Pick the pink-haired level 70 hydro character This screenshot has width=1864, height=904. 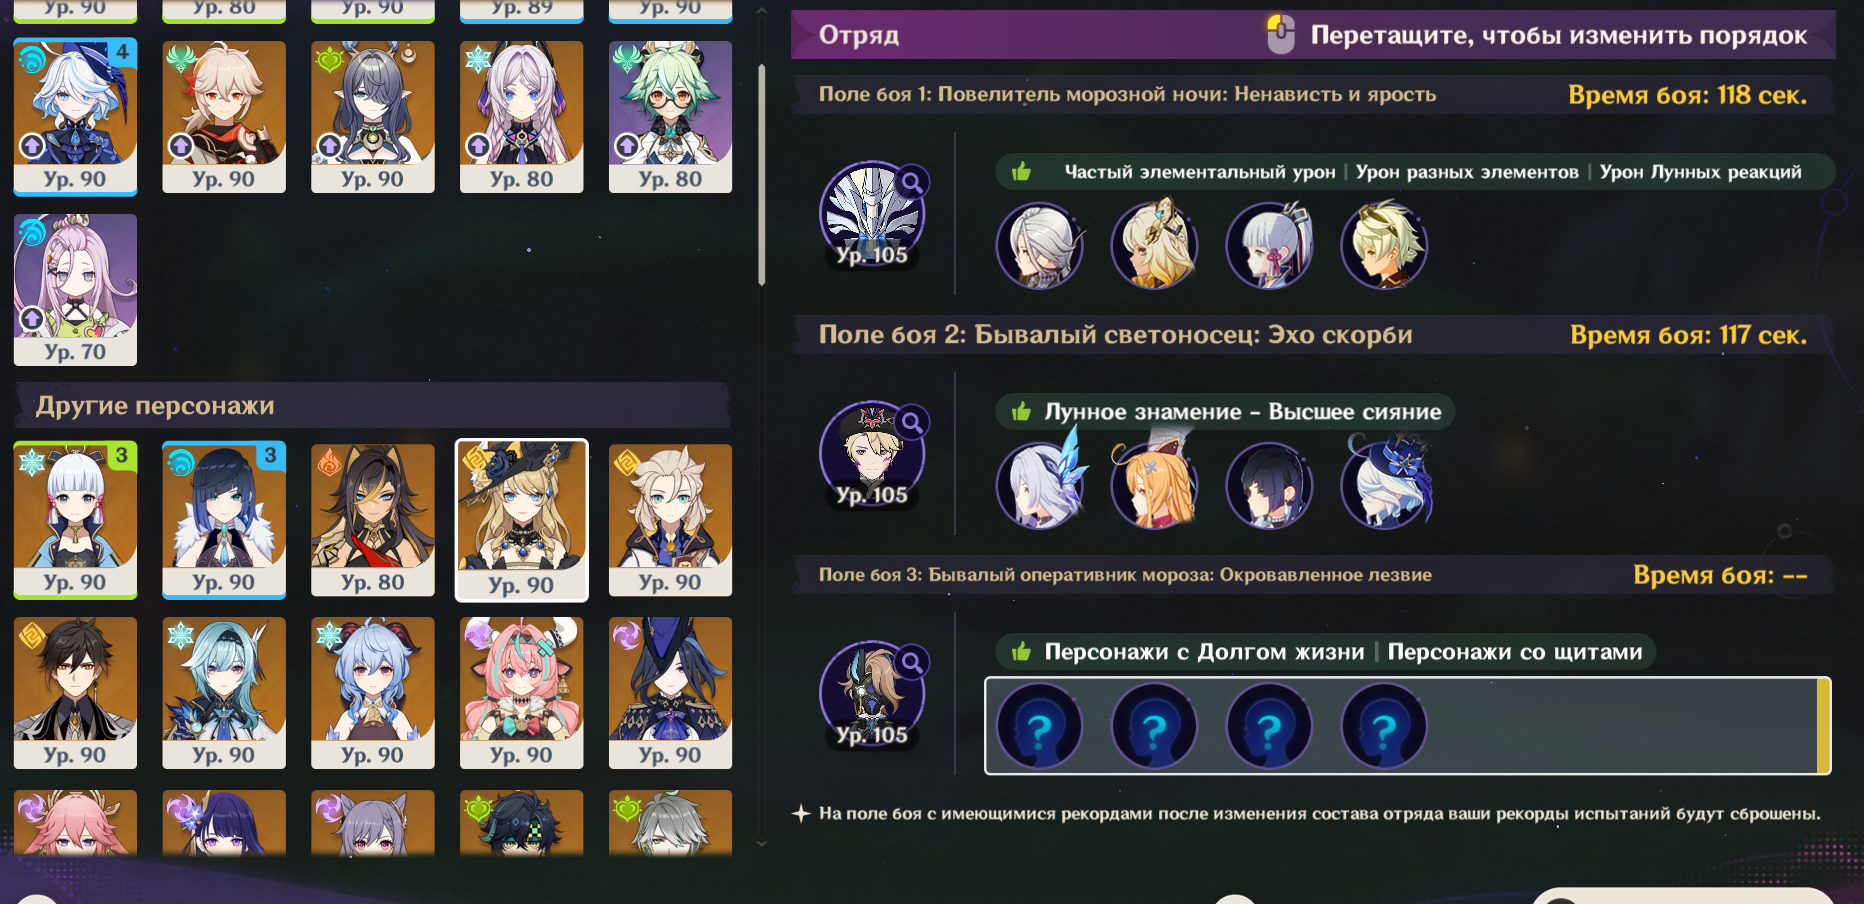coord(75,290)
